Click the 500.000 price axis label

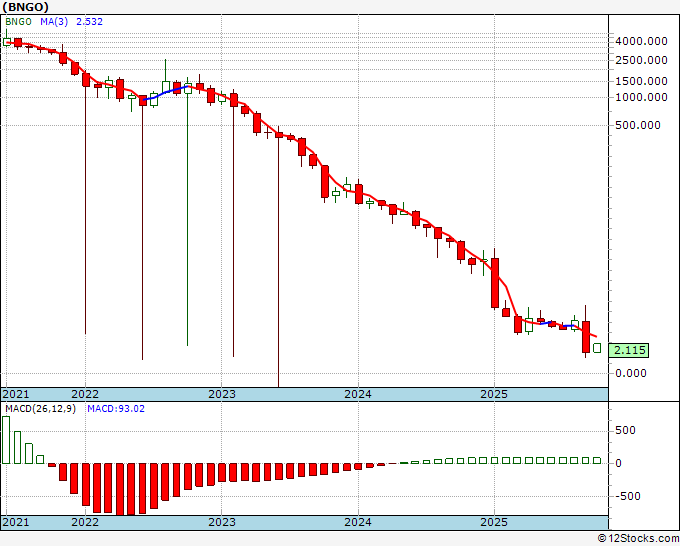pos(638,125)
